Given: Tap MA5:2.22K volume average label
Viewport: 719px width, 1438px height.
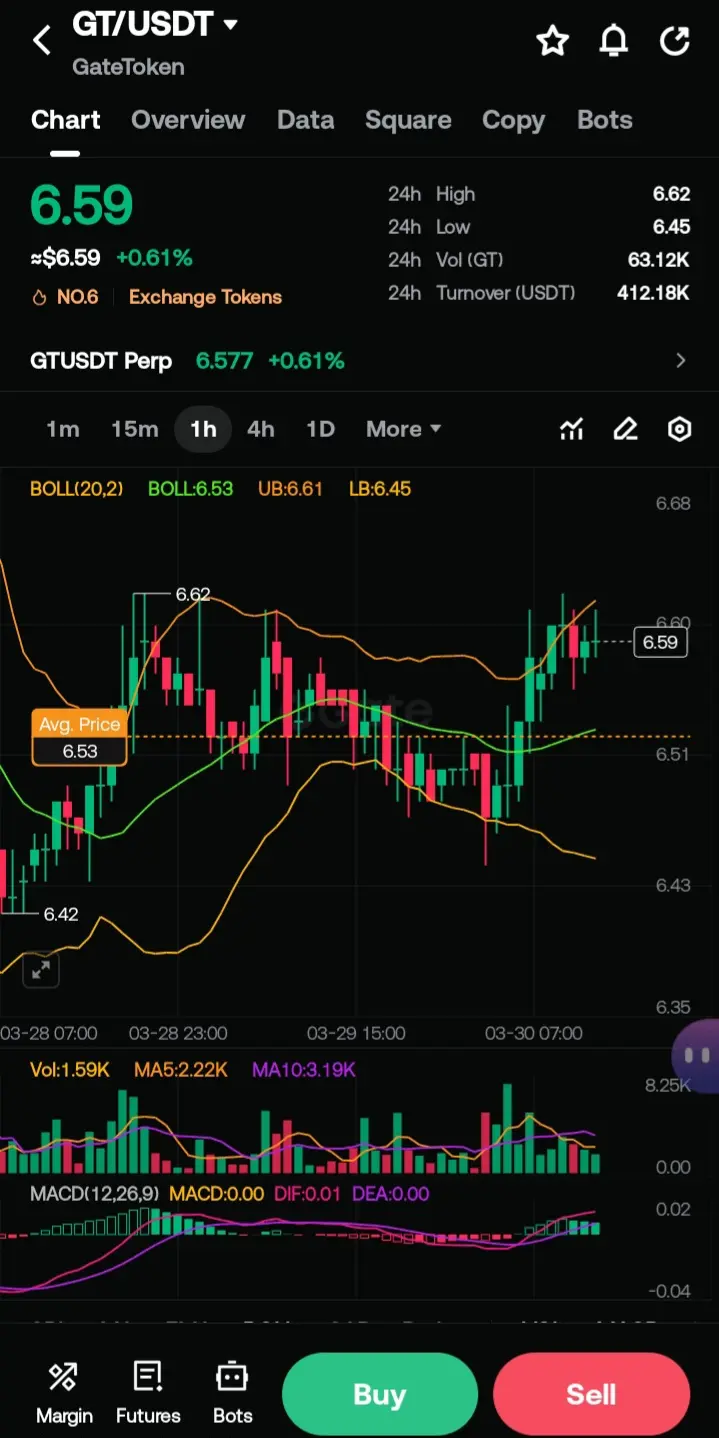Looking at the screenshot, I should click(x=181, y=1070).
